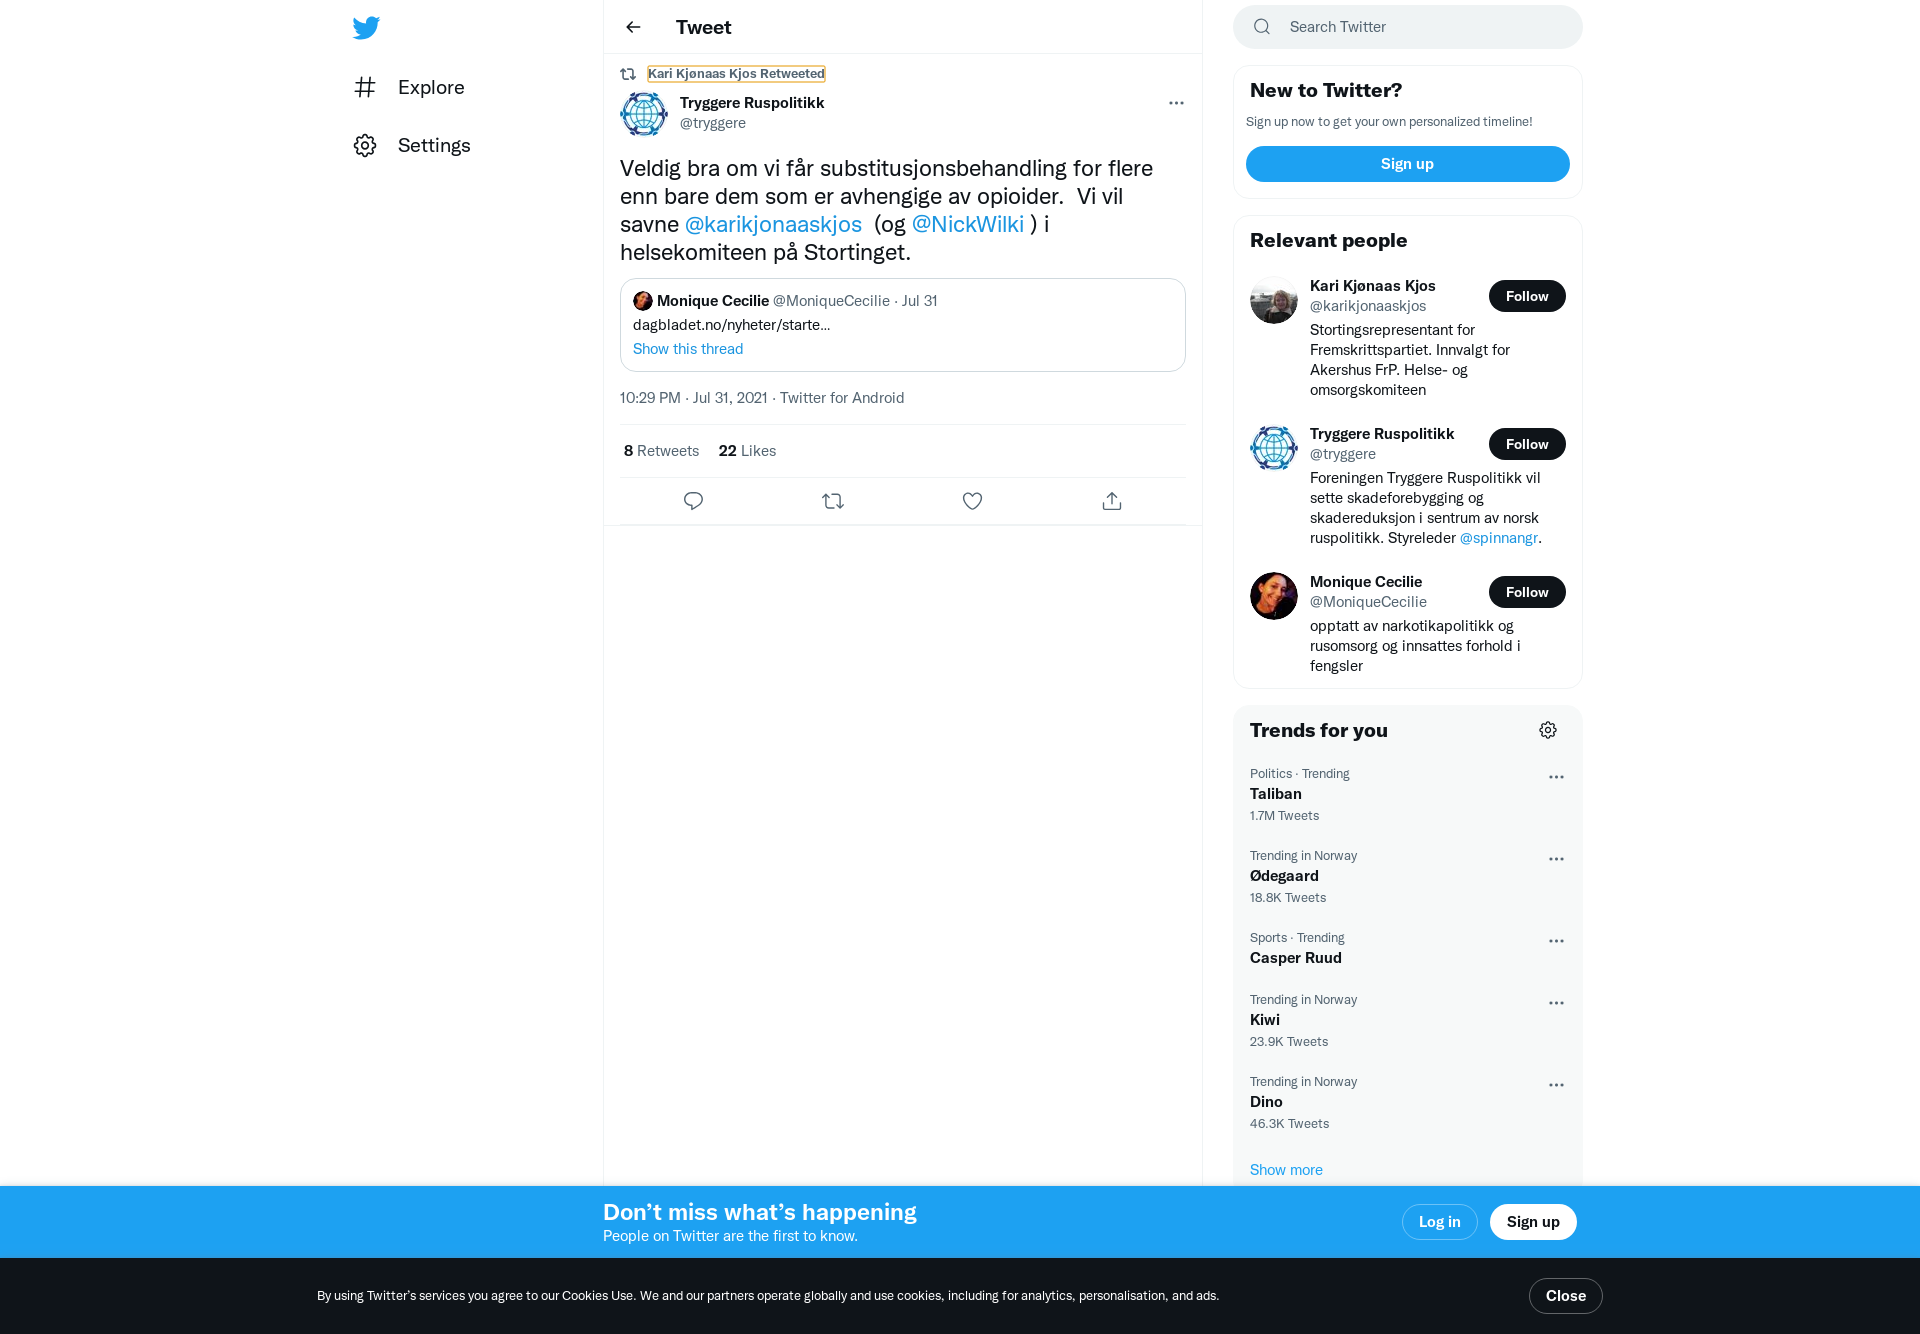Click the reply speech bubble icon

click(x=693, y=501)
